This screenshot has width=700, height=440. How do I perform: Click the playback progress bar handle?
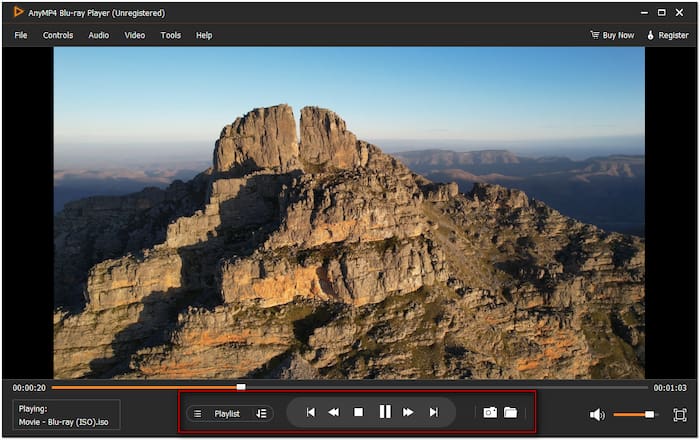tap(241, 386)
